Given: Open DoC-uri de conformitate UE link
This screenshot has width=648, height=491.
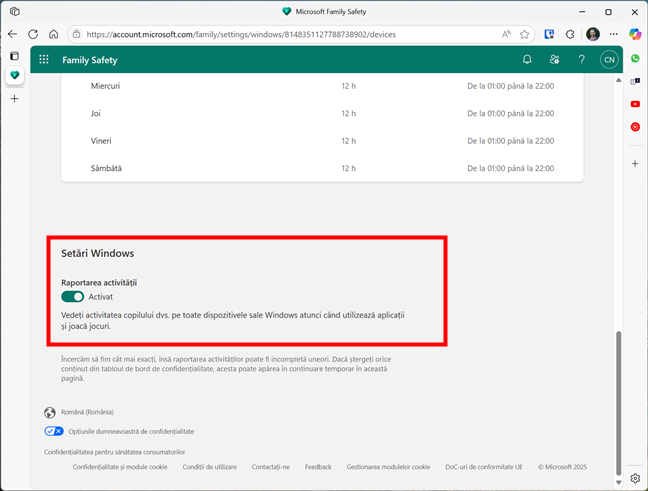Looking at the screenshot, I should [484, 467].
